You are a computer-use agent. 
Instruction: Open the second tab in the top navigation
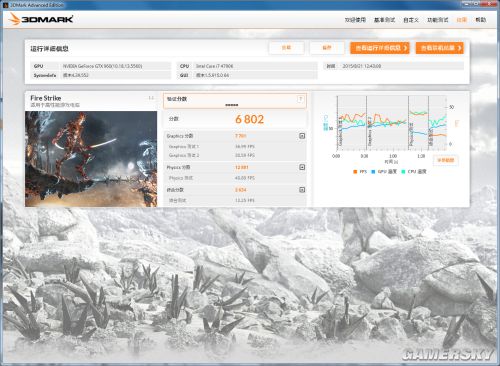click(384, 20)
